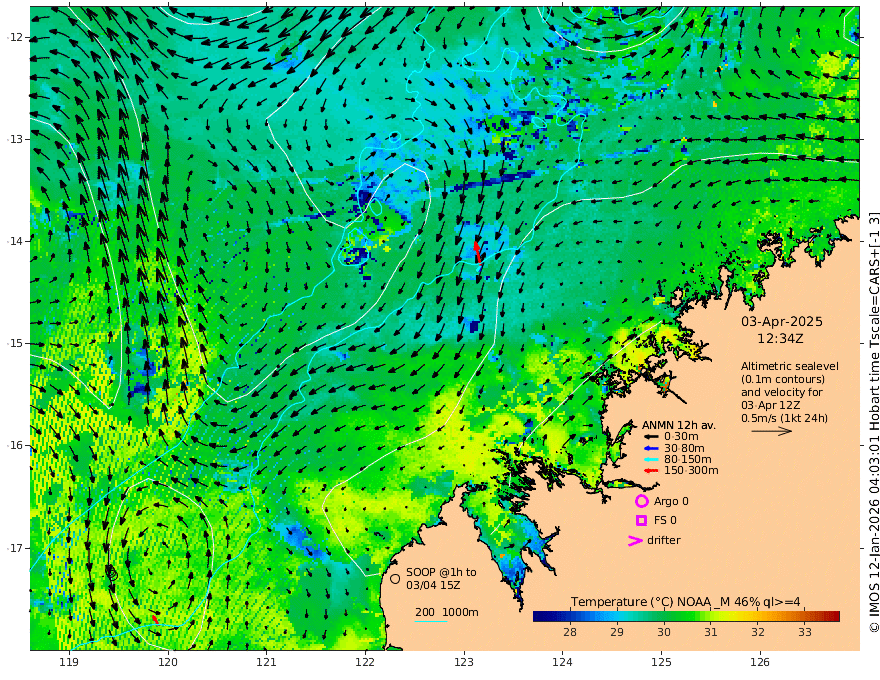Click the red current arrow near 123E 14S
The image size is (880, 680).
pos(477,252)
